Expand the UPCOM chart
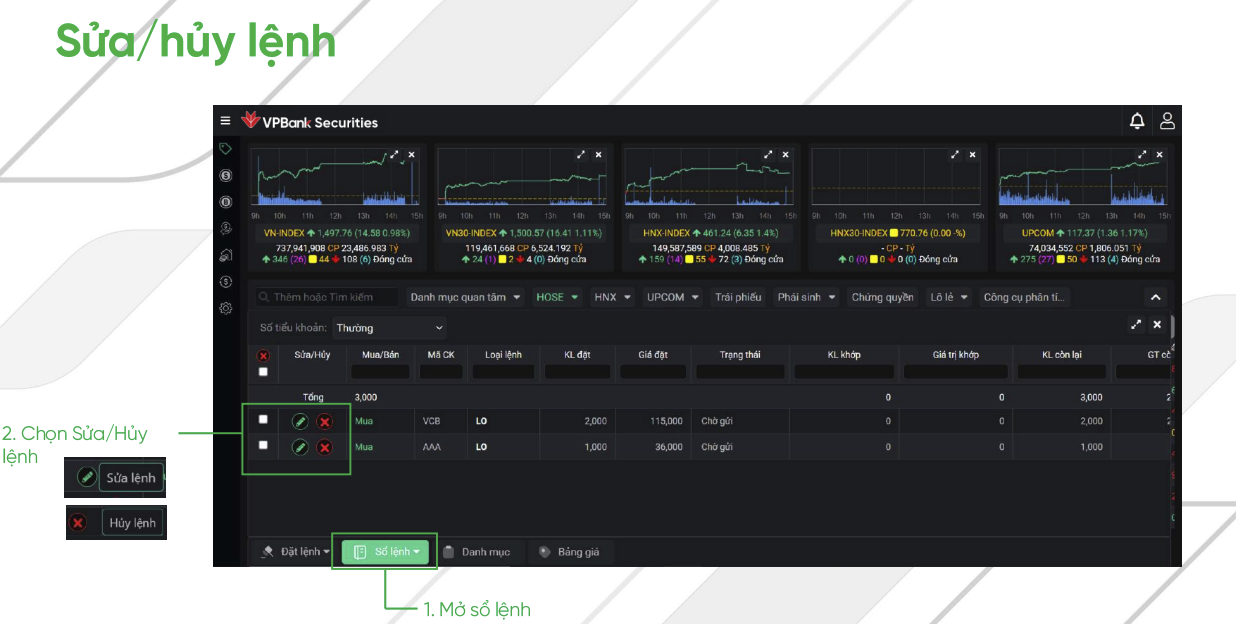The height and width of the screenshot is (624, 1236). 1142,155
